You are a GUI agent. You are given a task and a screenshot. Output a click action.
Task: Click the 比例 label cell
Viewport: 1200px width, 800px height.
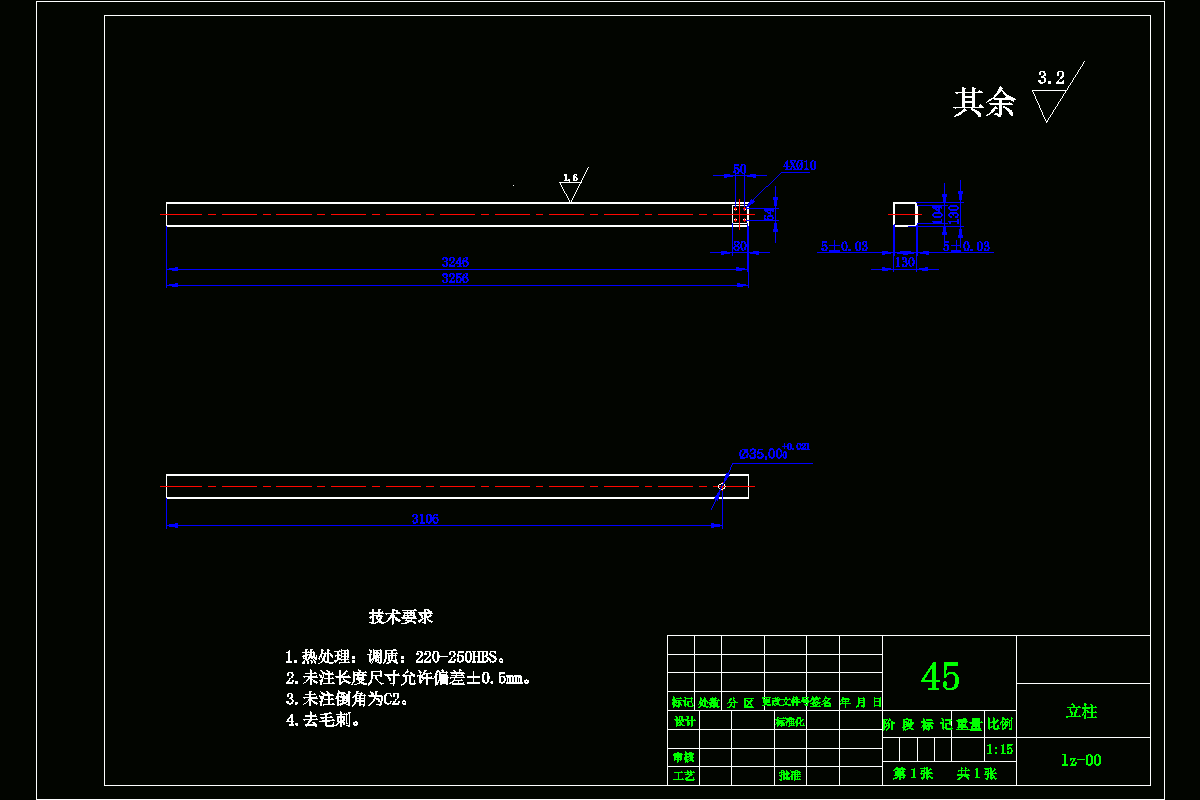[1000, 724]
